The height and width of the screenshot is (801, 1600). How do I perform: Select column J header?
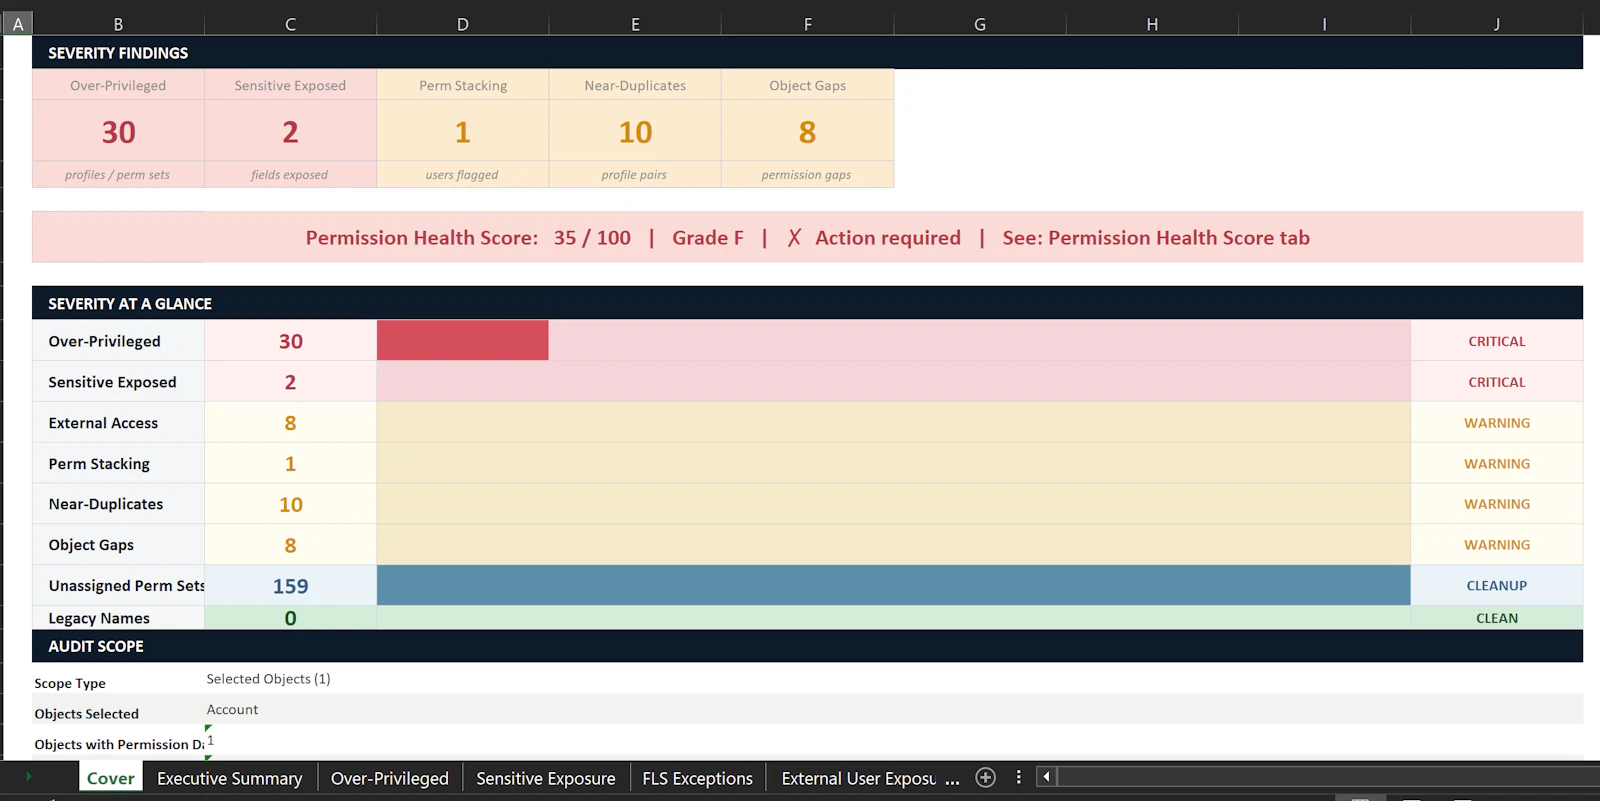pos(1497,24)
